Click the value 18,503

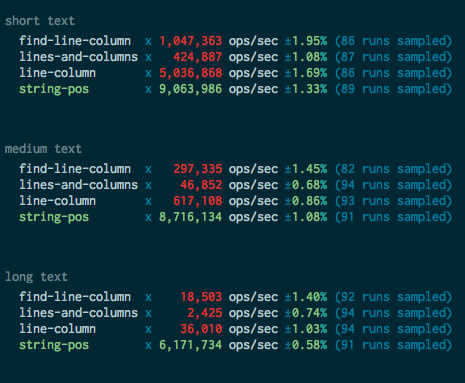pos(201,297)
